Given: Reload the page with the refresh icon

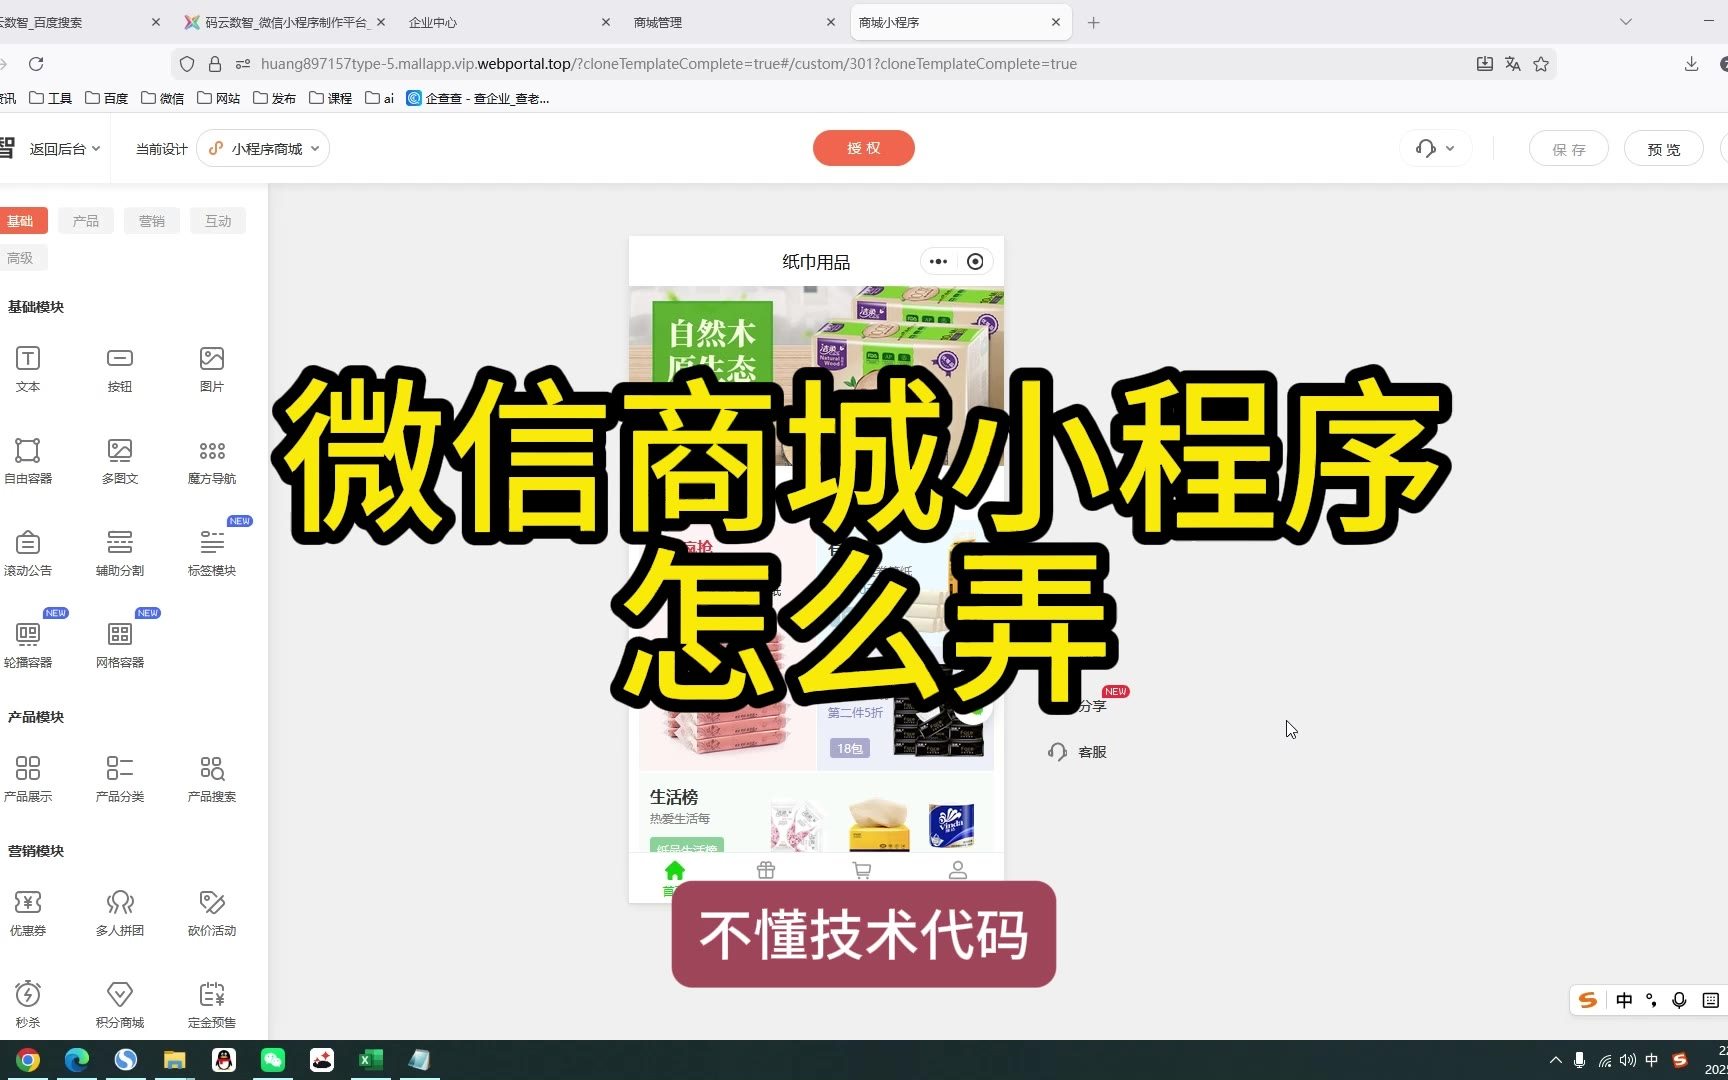Looking at the screenshot, I should (36, 64).
